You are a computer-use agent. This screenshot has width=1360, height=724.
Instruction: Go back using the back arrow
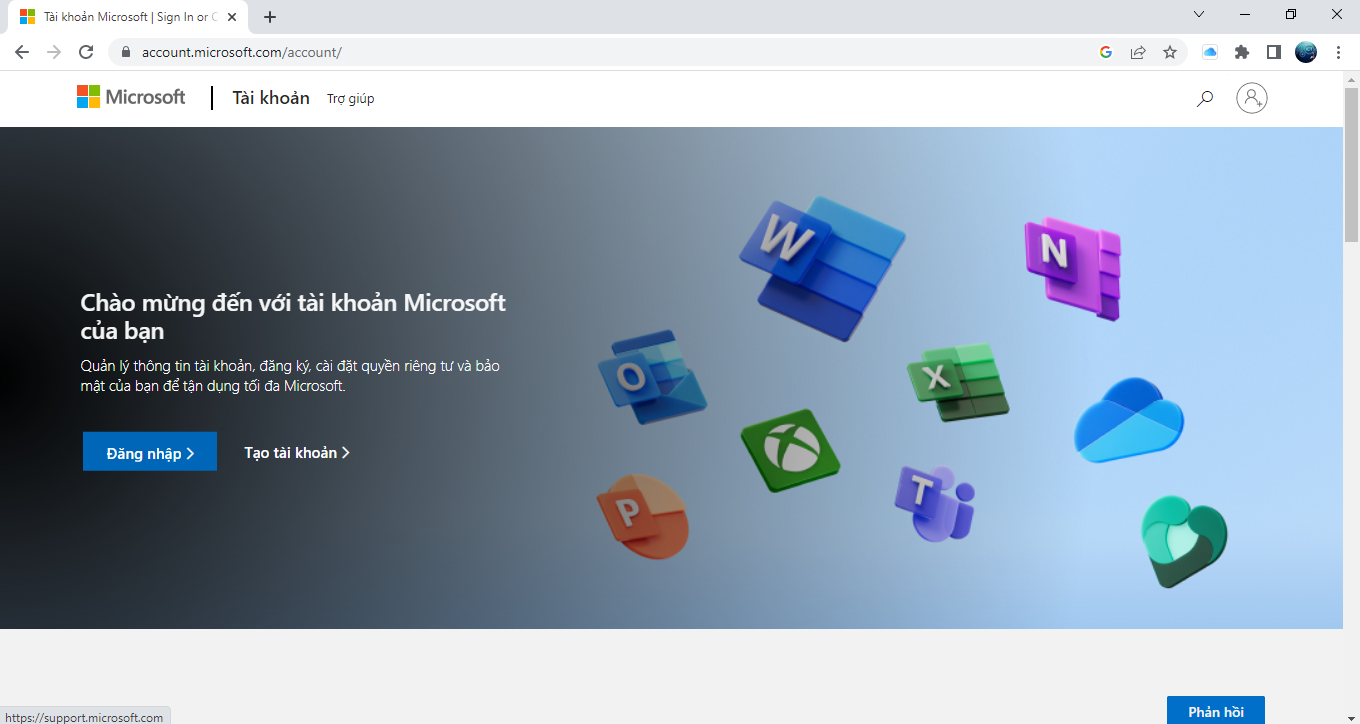coord(22,52)
